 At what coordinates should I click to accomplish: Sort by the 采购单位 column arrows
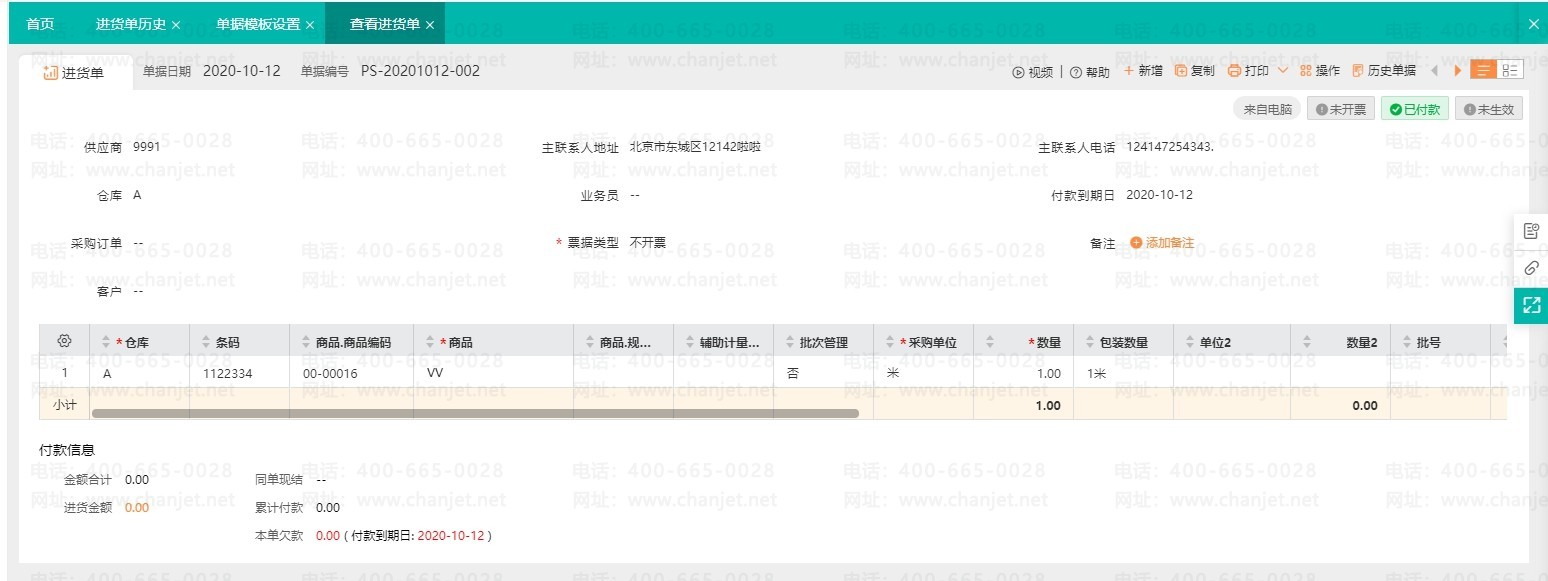coord(889,343)
